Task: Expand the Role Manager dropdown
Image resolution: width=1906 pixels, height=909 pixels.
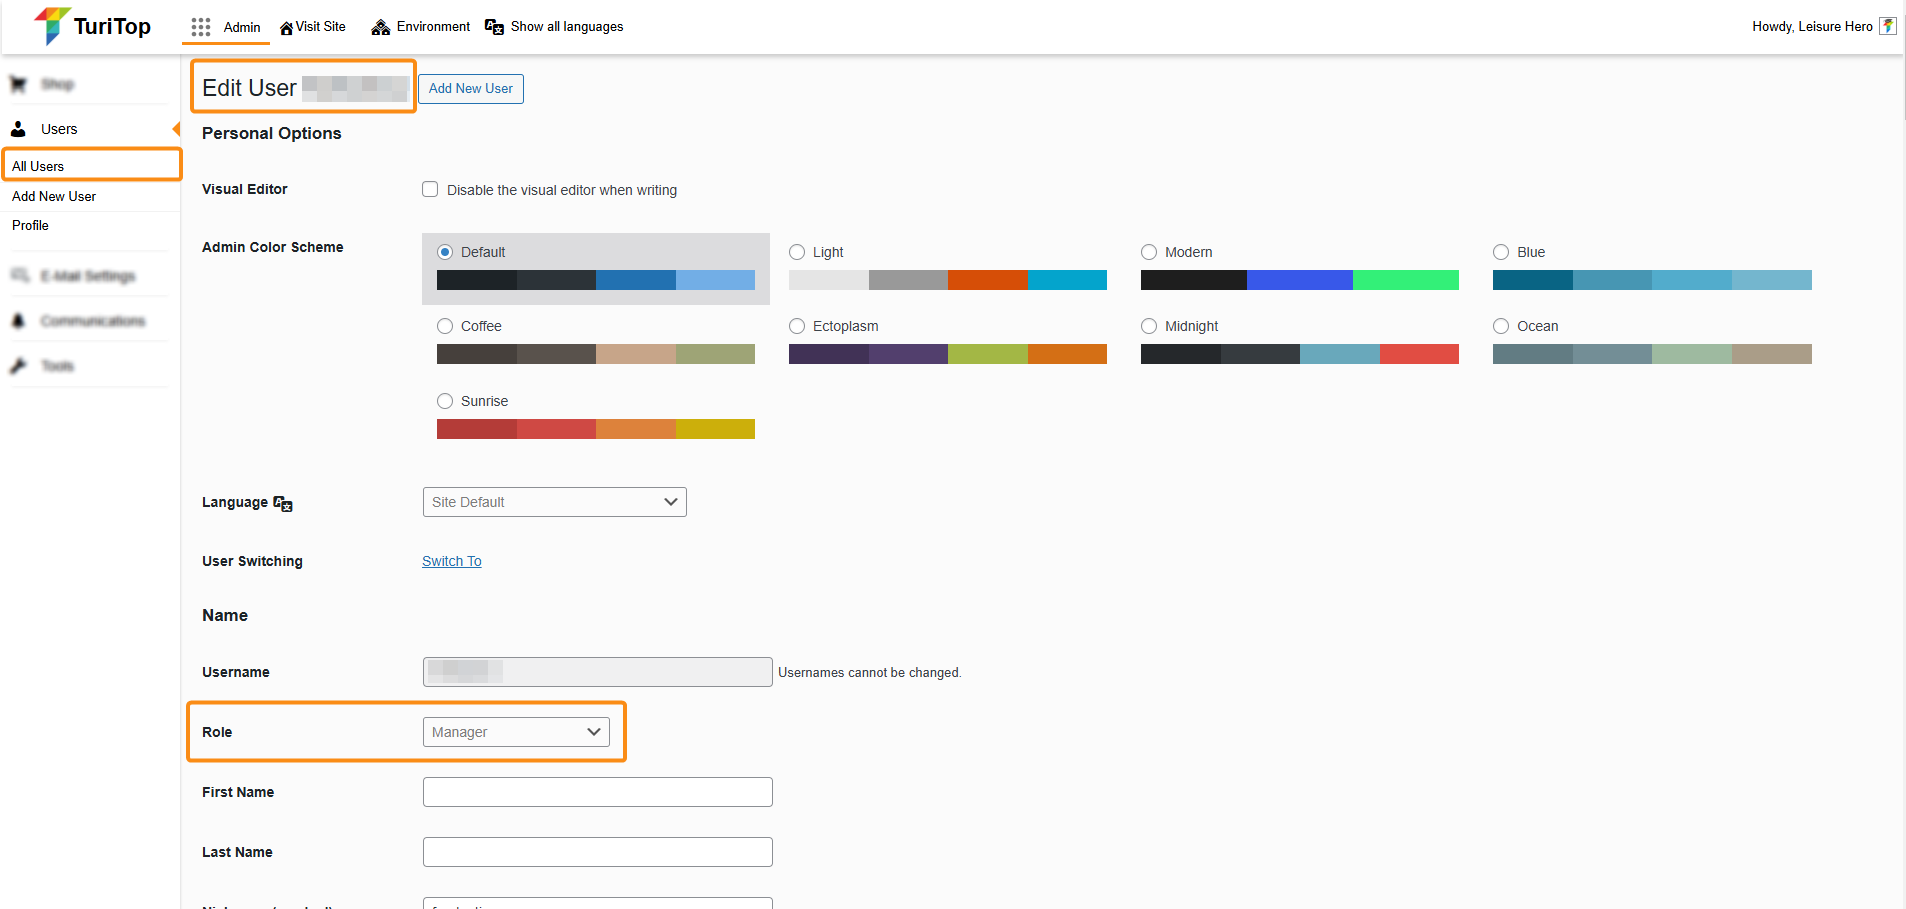Action: pos(516,732)
